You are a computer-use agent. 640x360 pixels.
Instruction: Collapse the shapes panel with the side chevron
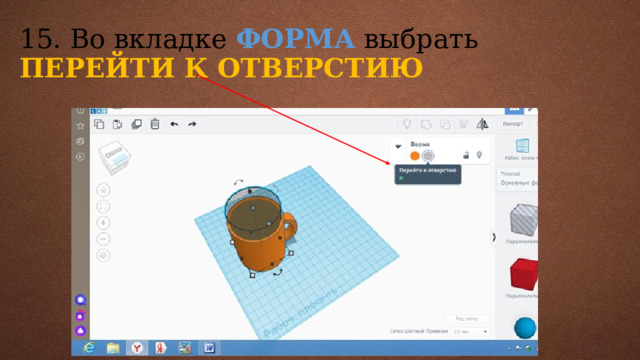pyautogui.click(x=493, y=237)
